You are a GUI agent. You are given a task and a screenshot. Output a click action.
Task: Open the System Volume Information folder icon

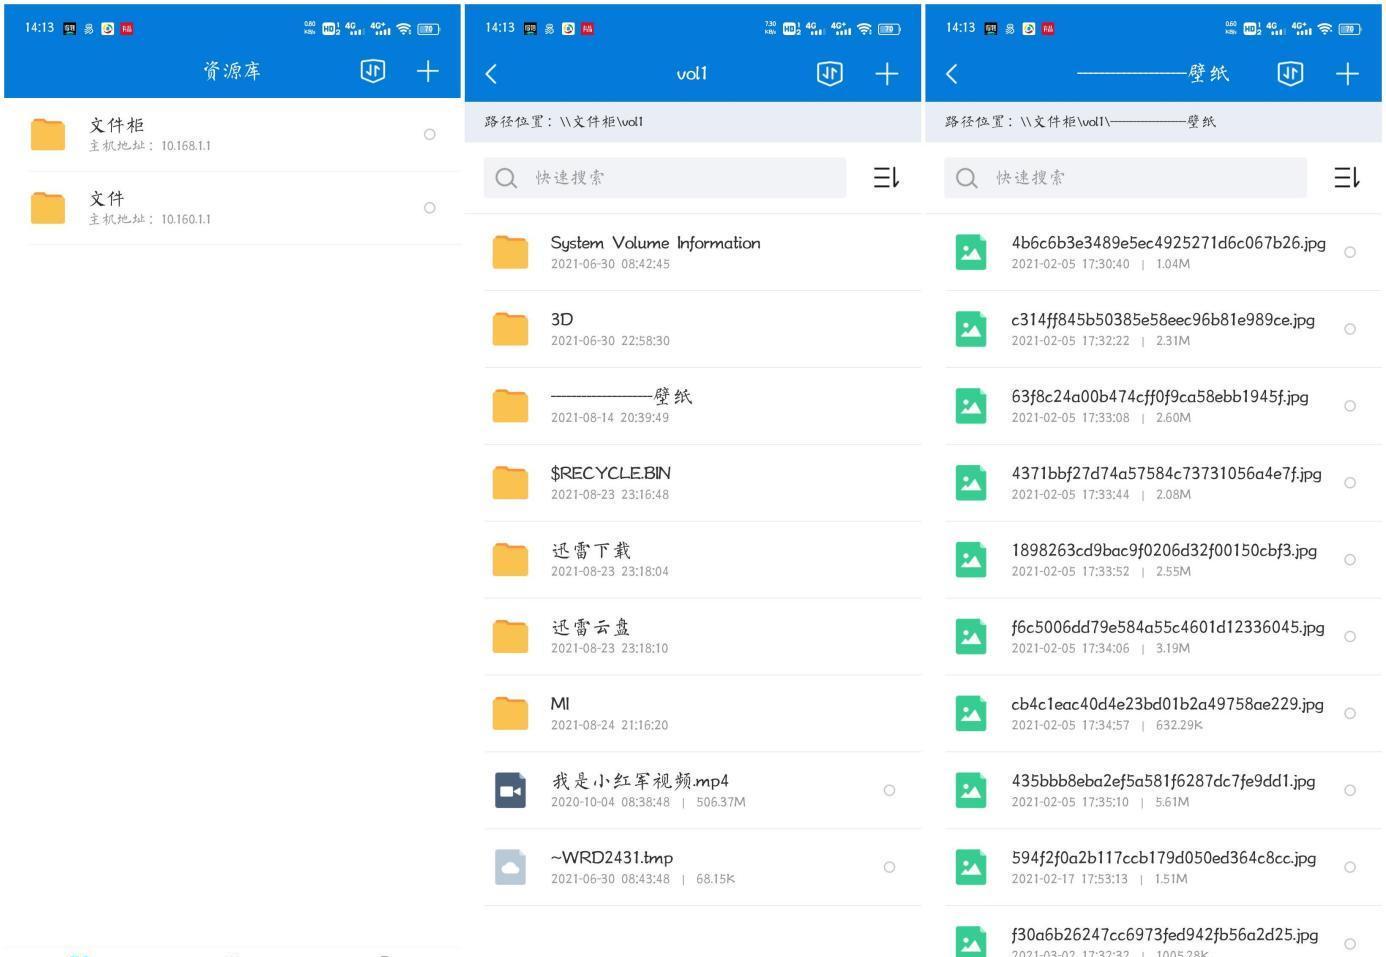pos(511,252)
